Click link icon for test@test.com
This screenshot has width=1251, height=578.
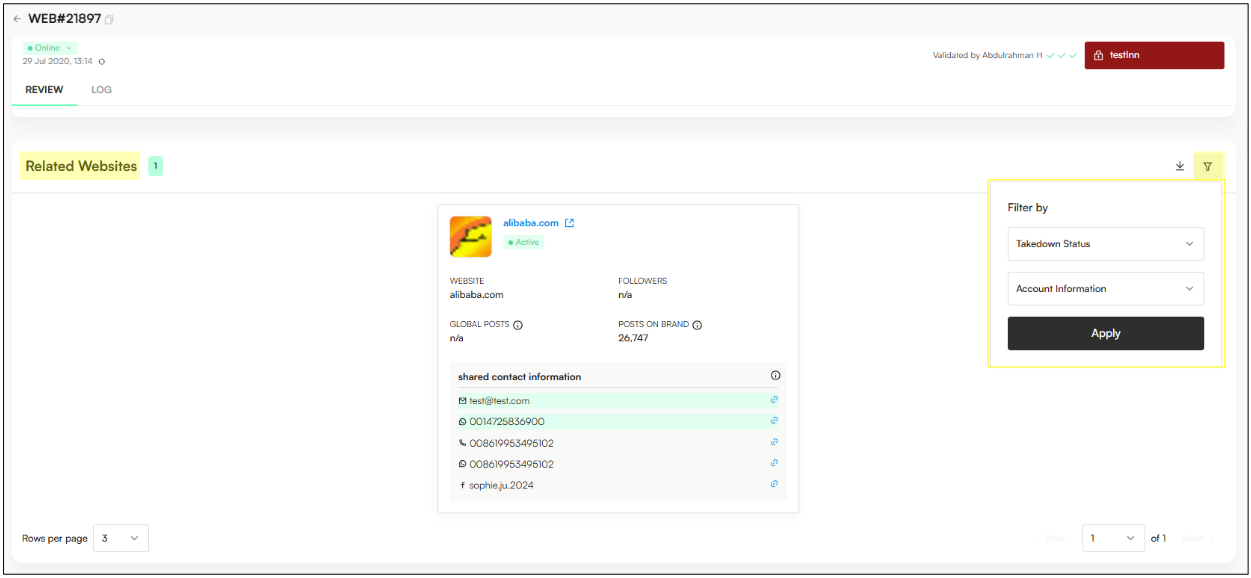774,400
